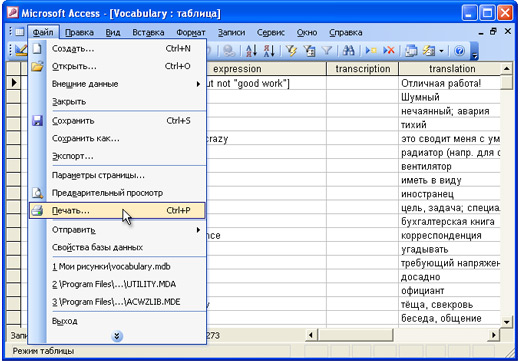Viewport: 521px width, 362px height.
Task: Click the Access icon in the title bar
Action: coord(13,13)
